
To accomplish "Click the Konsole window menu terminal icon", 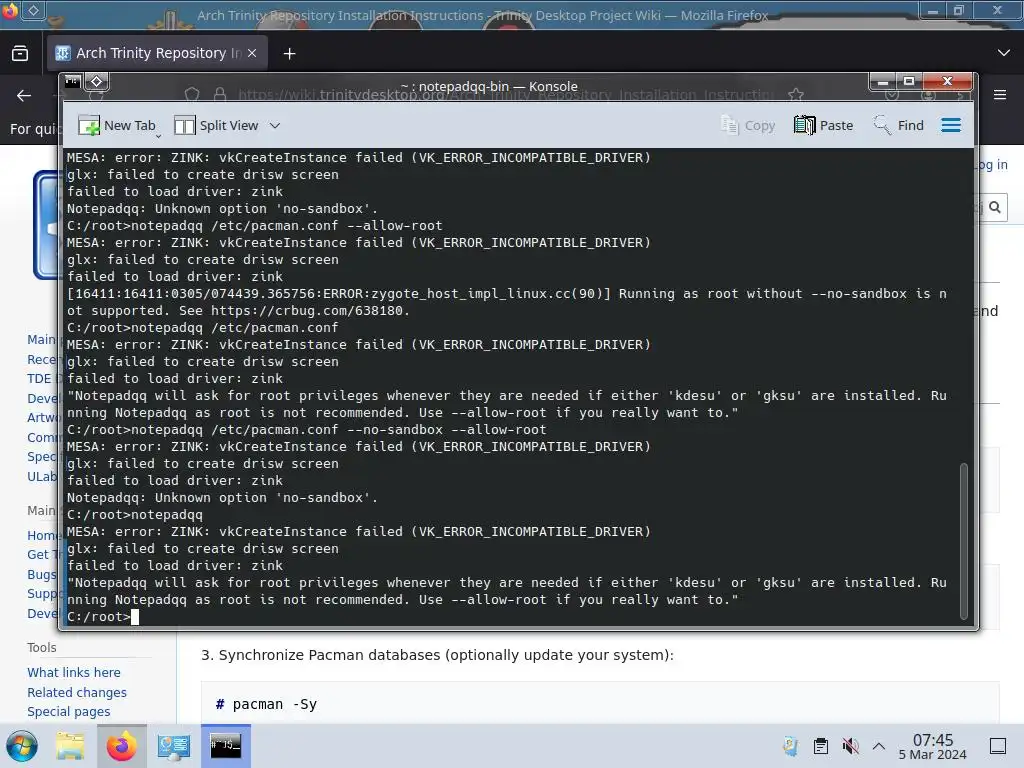I will [72, 82].
